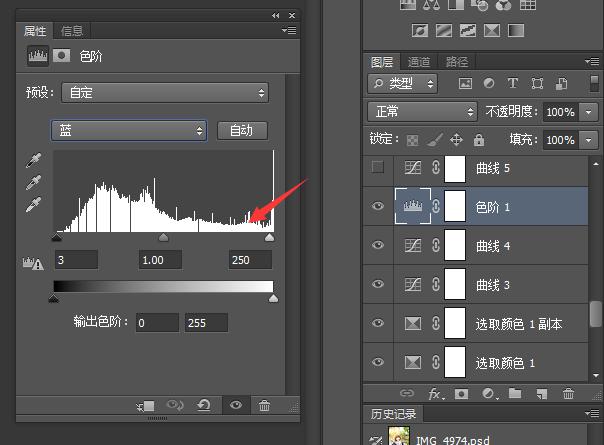This screenshot has height=445, width=604.
Task: Click the highlight input field showing 250
Action: 250,260
